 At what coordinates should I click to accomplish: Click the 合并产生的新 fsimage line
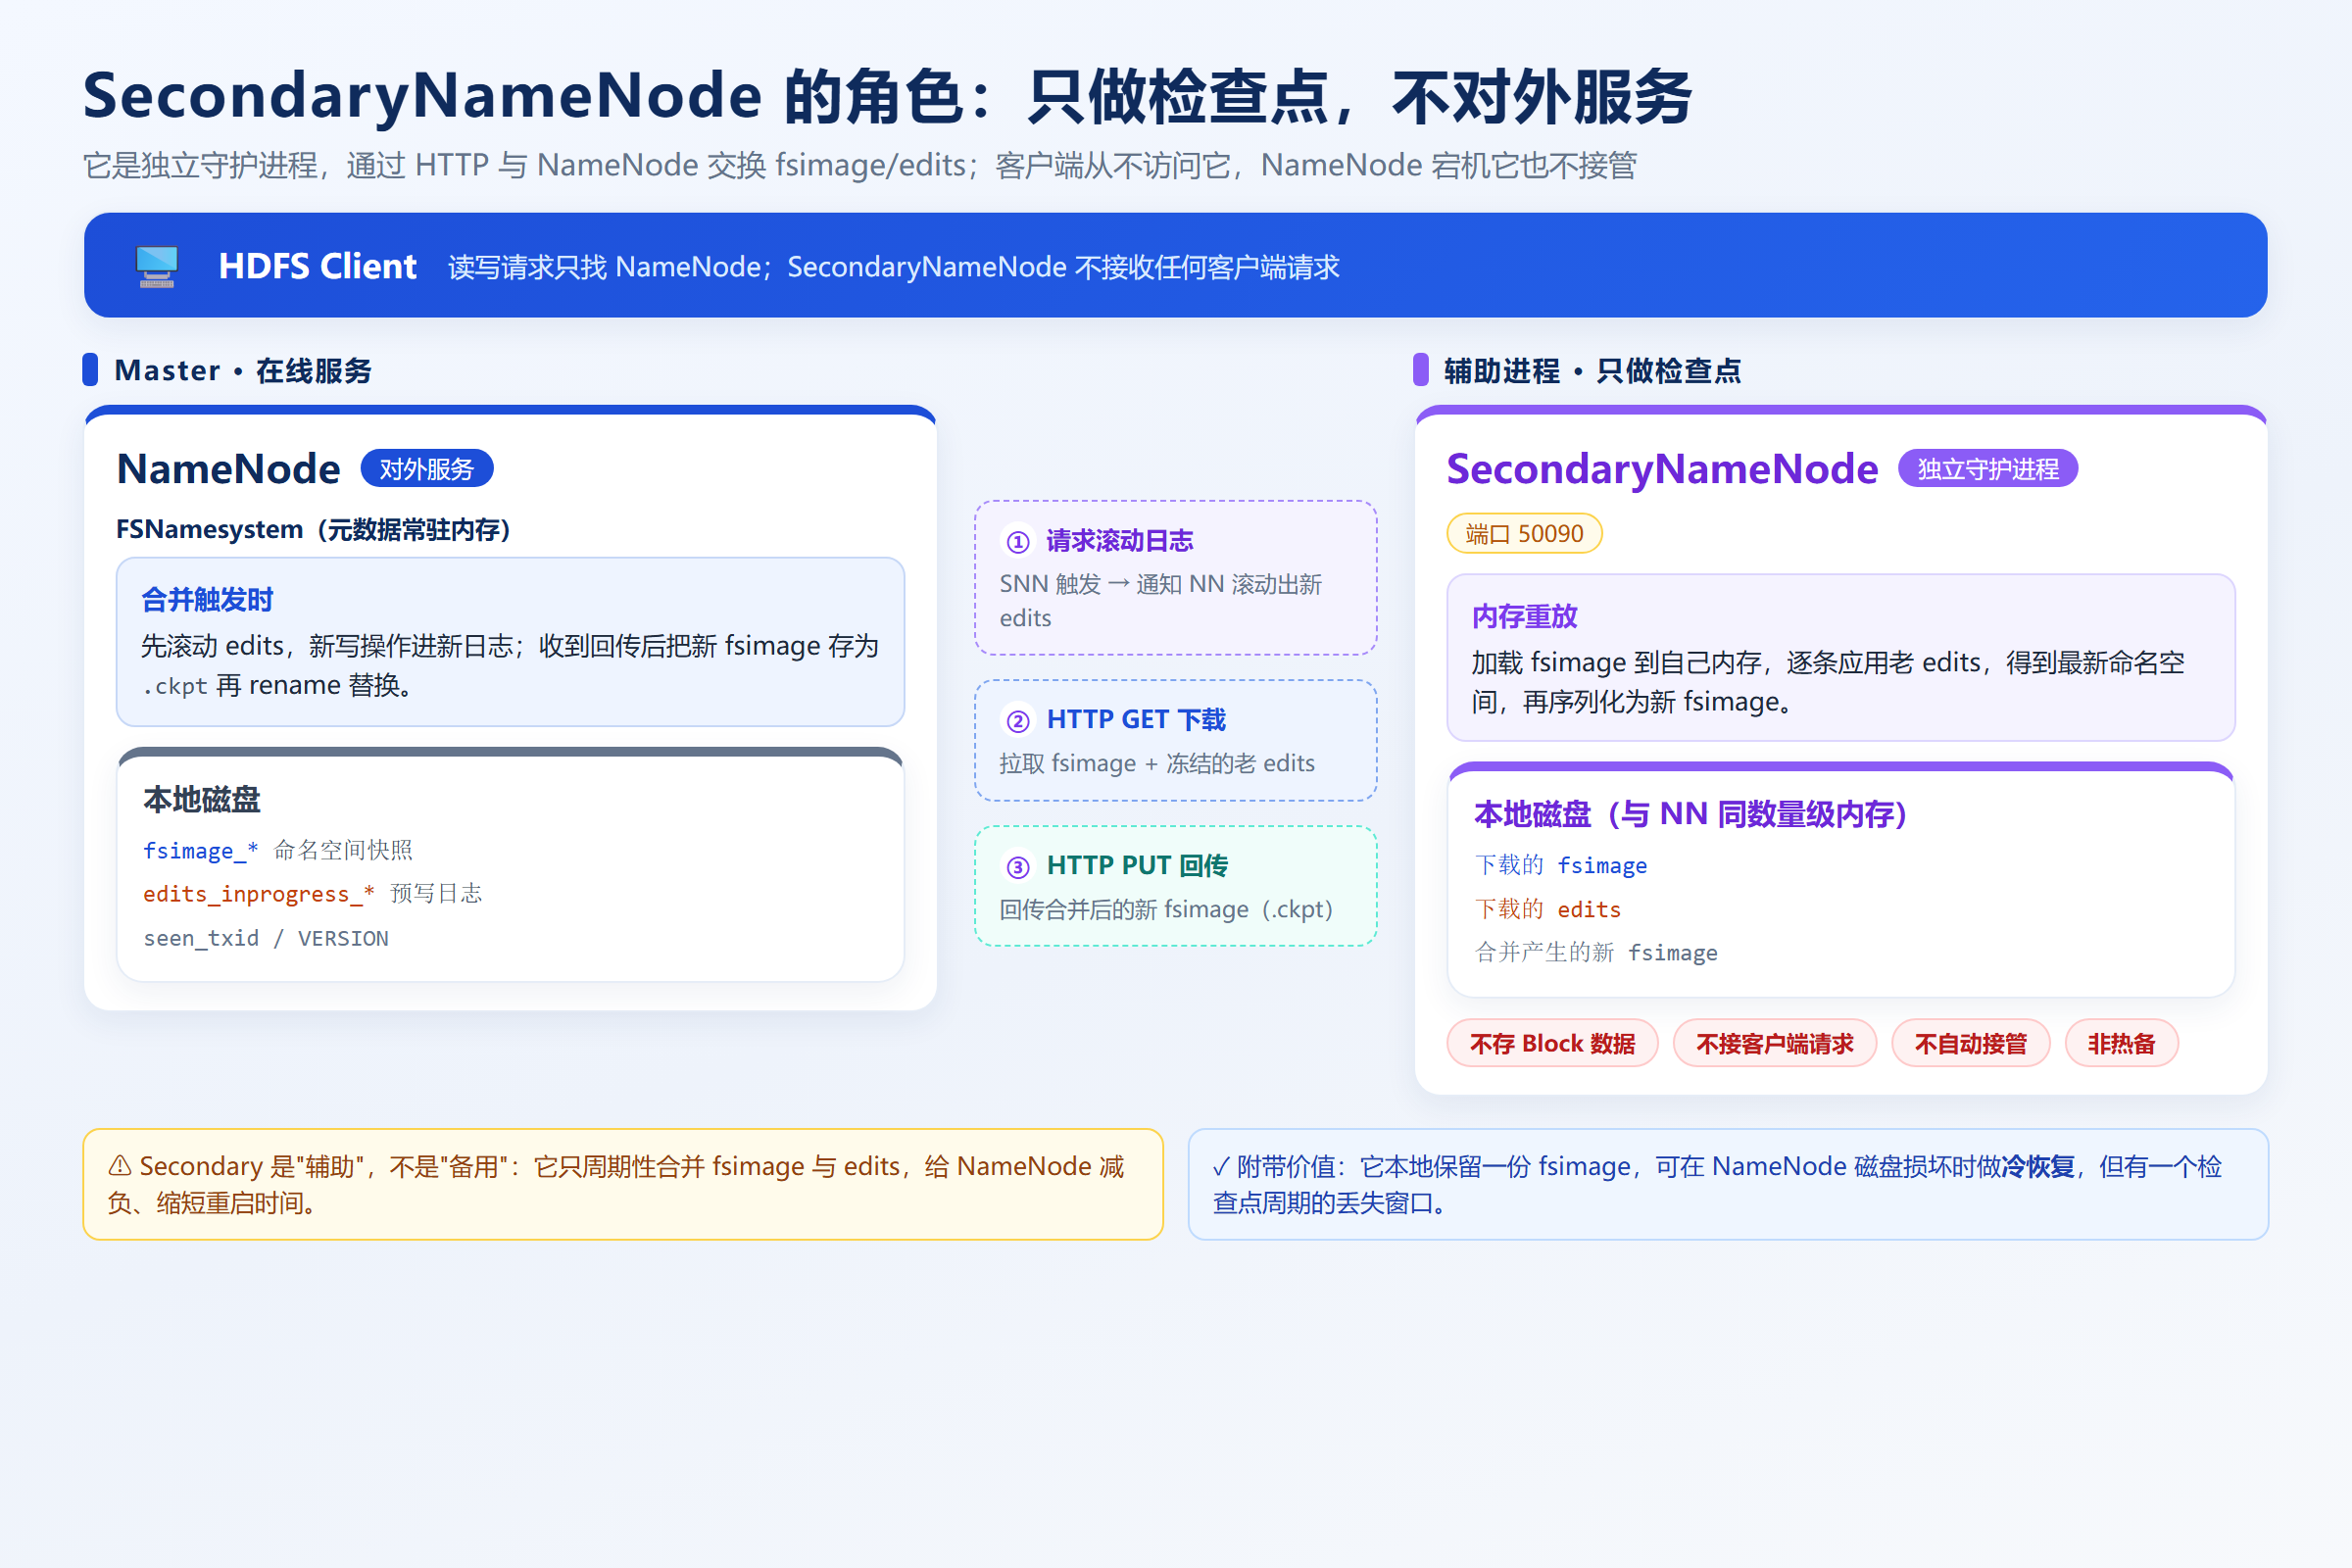click(1596, 952)
